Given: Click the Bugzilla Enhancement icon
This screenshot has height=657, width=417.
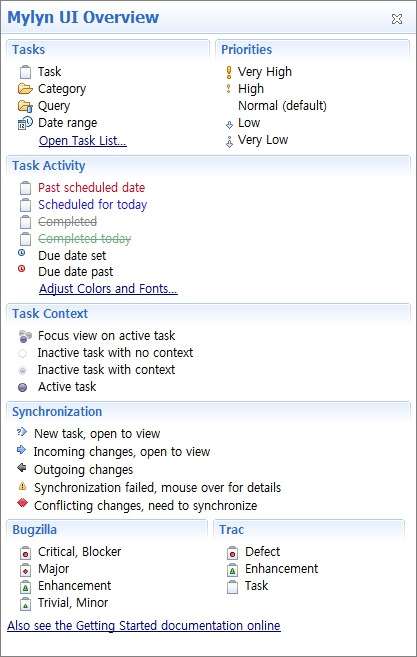Looking at the screenshot, I should 26,587.
